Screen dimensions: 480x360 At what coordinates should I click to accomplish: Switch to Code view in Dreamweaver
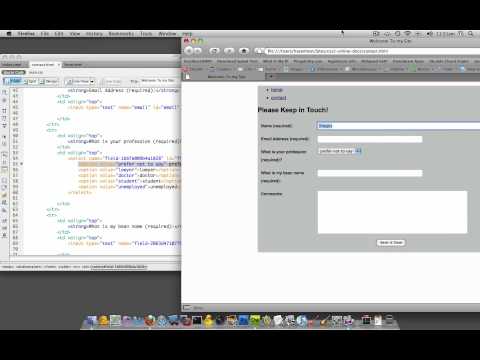pyautogui.click(x=12, y=81)
